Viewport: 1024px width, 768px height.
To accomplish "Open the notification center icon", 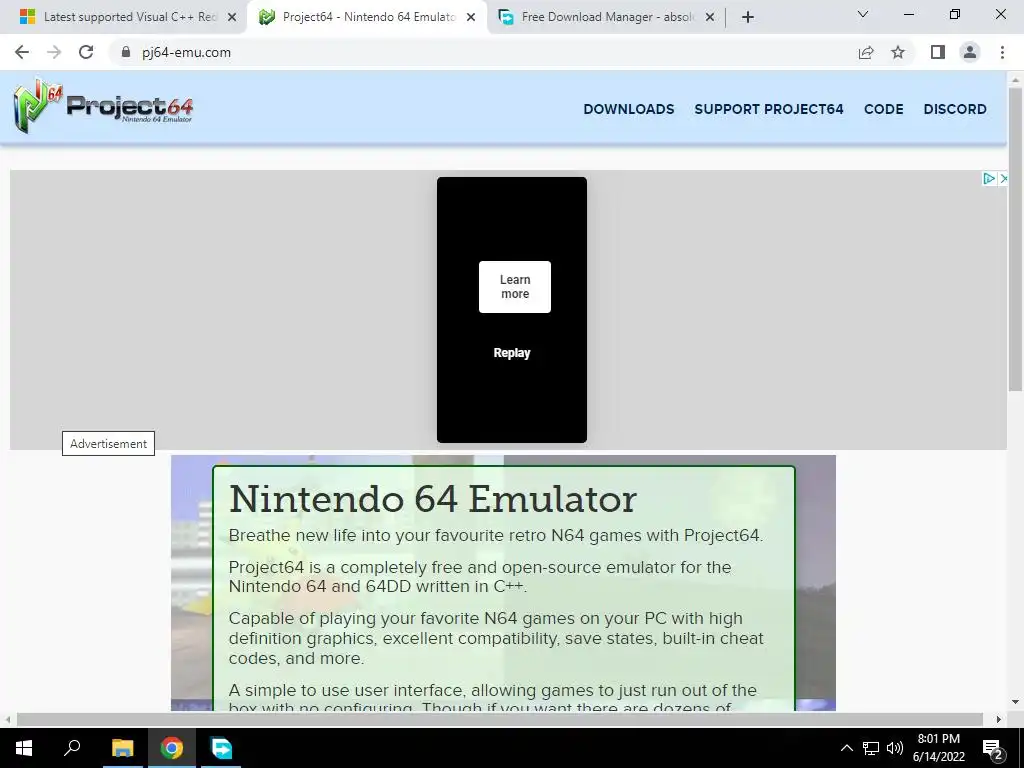I will (993, 748).
